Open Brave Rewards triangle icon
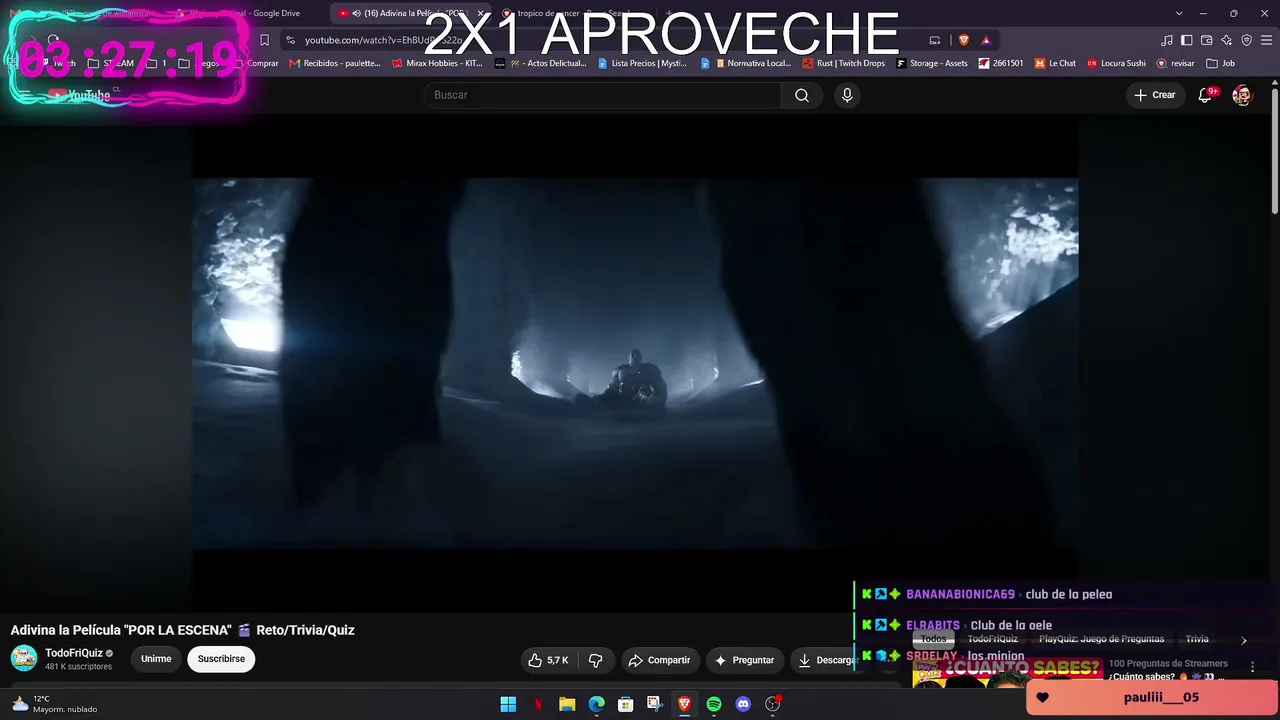The image size is (1280, 720). pos(986,40)
